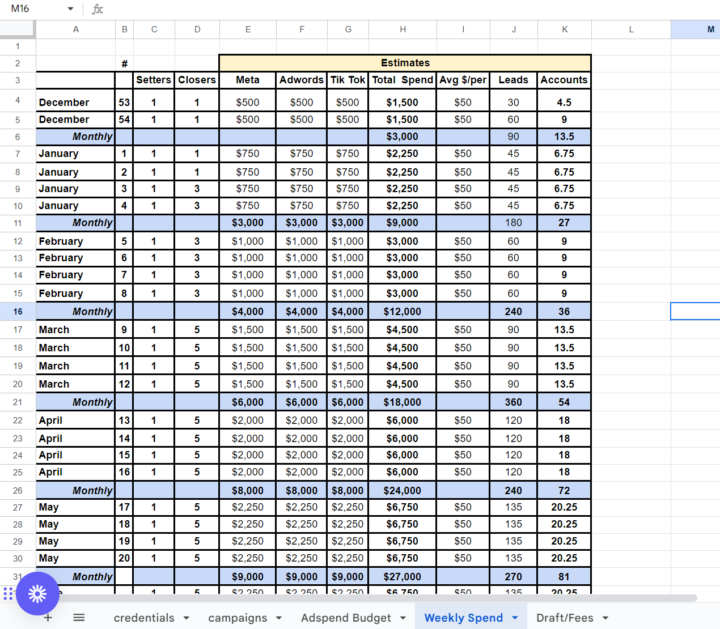Switch to the Draft/Fees sheet tab
720x629 pixels.
pyautogui.click(x=564, y=618)
